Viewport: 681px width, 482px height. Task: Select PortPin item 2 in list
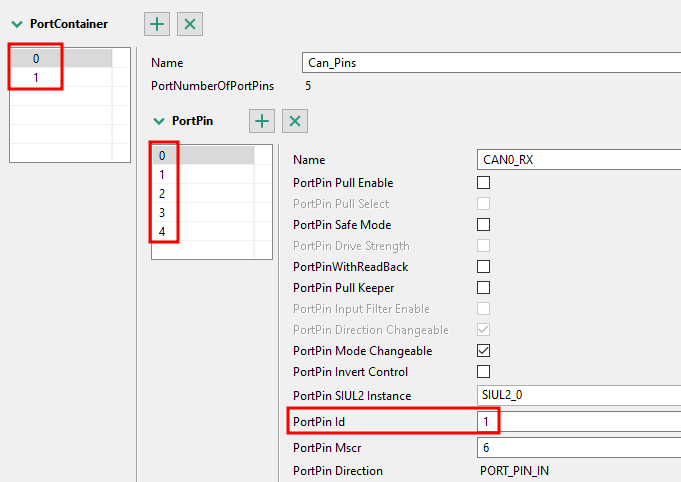coord(162,194)
